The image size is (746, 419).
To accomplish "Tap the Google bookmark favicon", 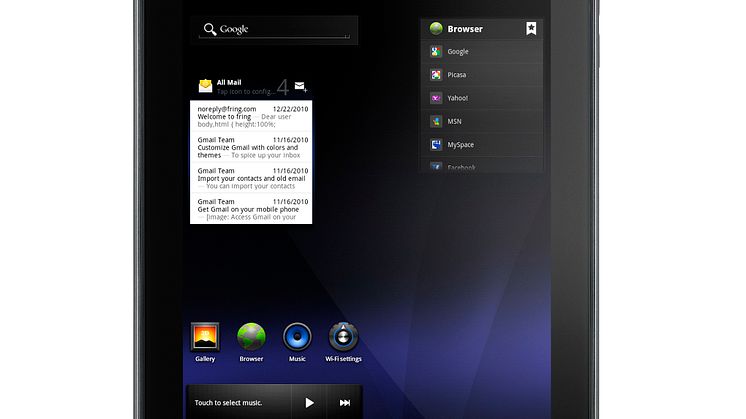I will click(436, 51).
